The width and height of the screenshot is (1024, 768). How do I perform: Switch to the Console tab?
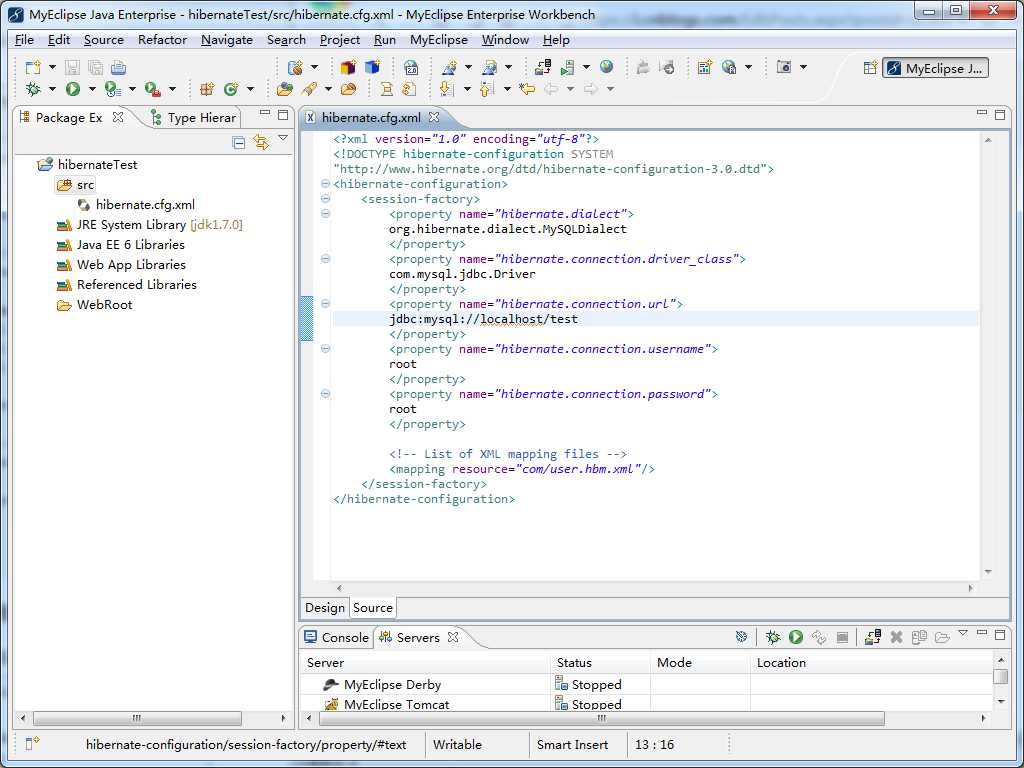(337, 637)
